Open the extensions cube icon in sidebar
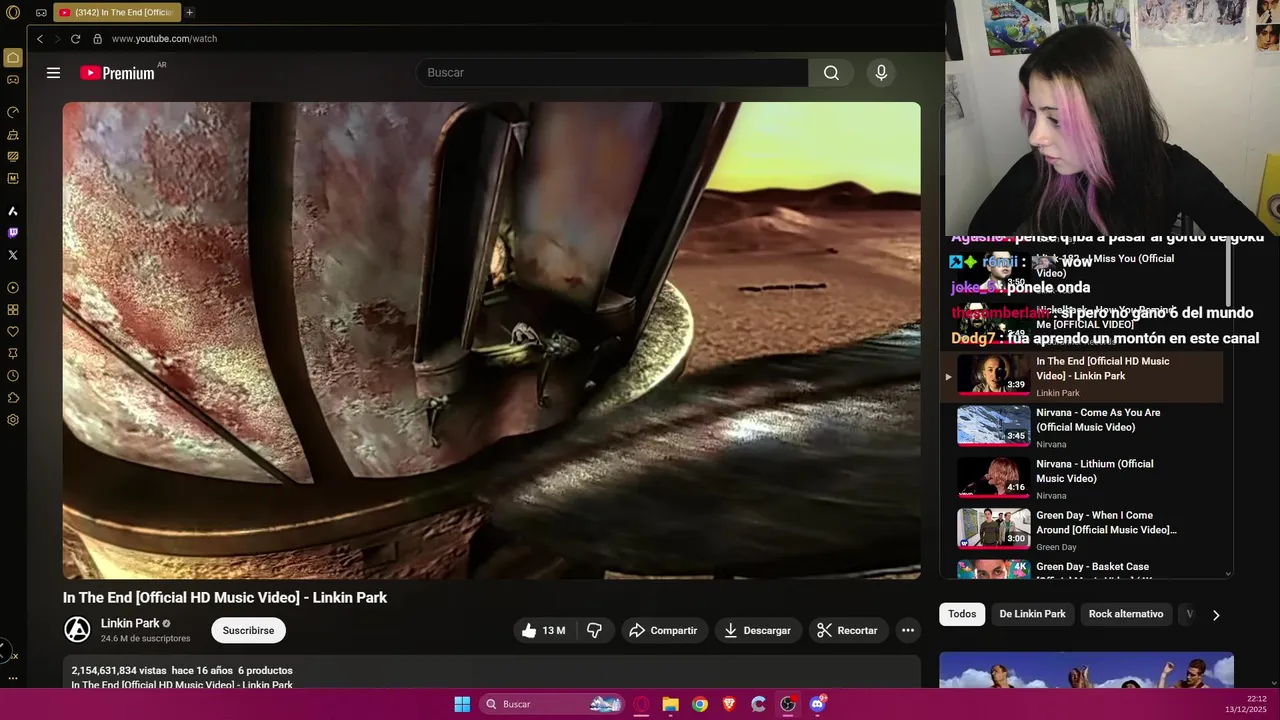The height and width of the screenshot is (720, 1280). (13, 398)
